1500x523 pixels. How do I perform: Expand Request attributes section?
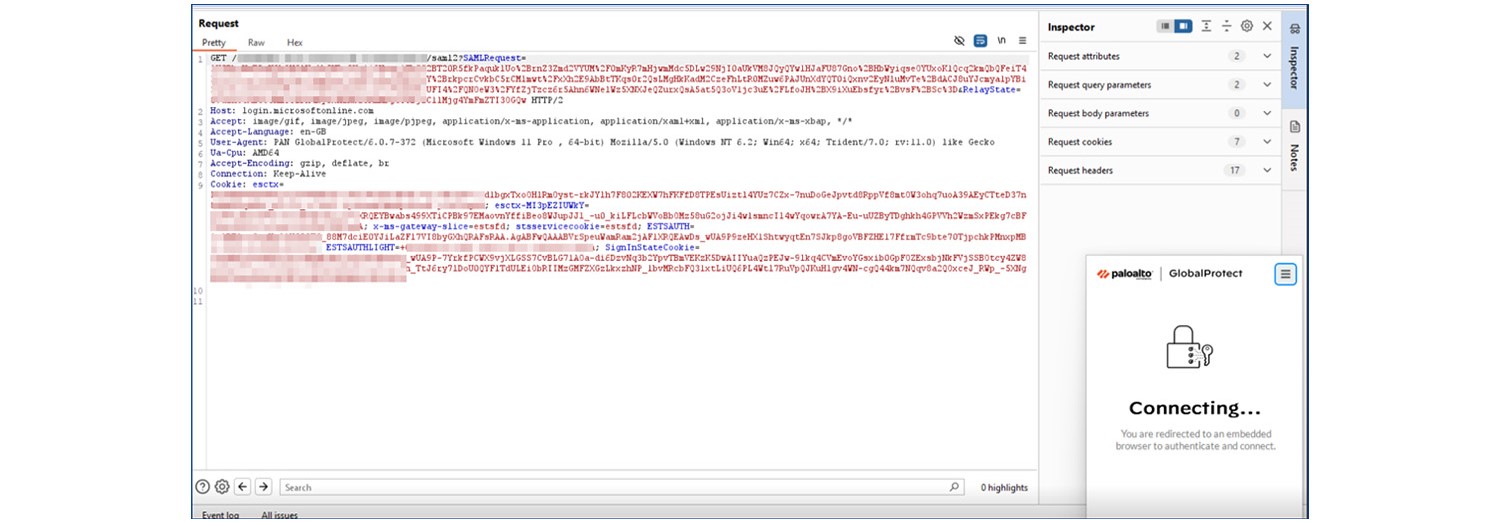point(1267,57)
